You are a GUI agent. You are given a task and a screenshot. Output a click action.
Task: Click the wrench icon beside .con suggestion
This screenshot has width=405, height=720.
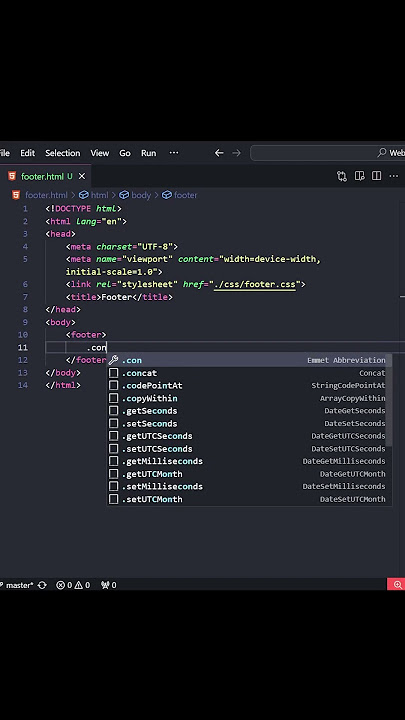pyautogui.click(x=113, y=360)
